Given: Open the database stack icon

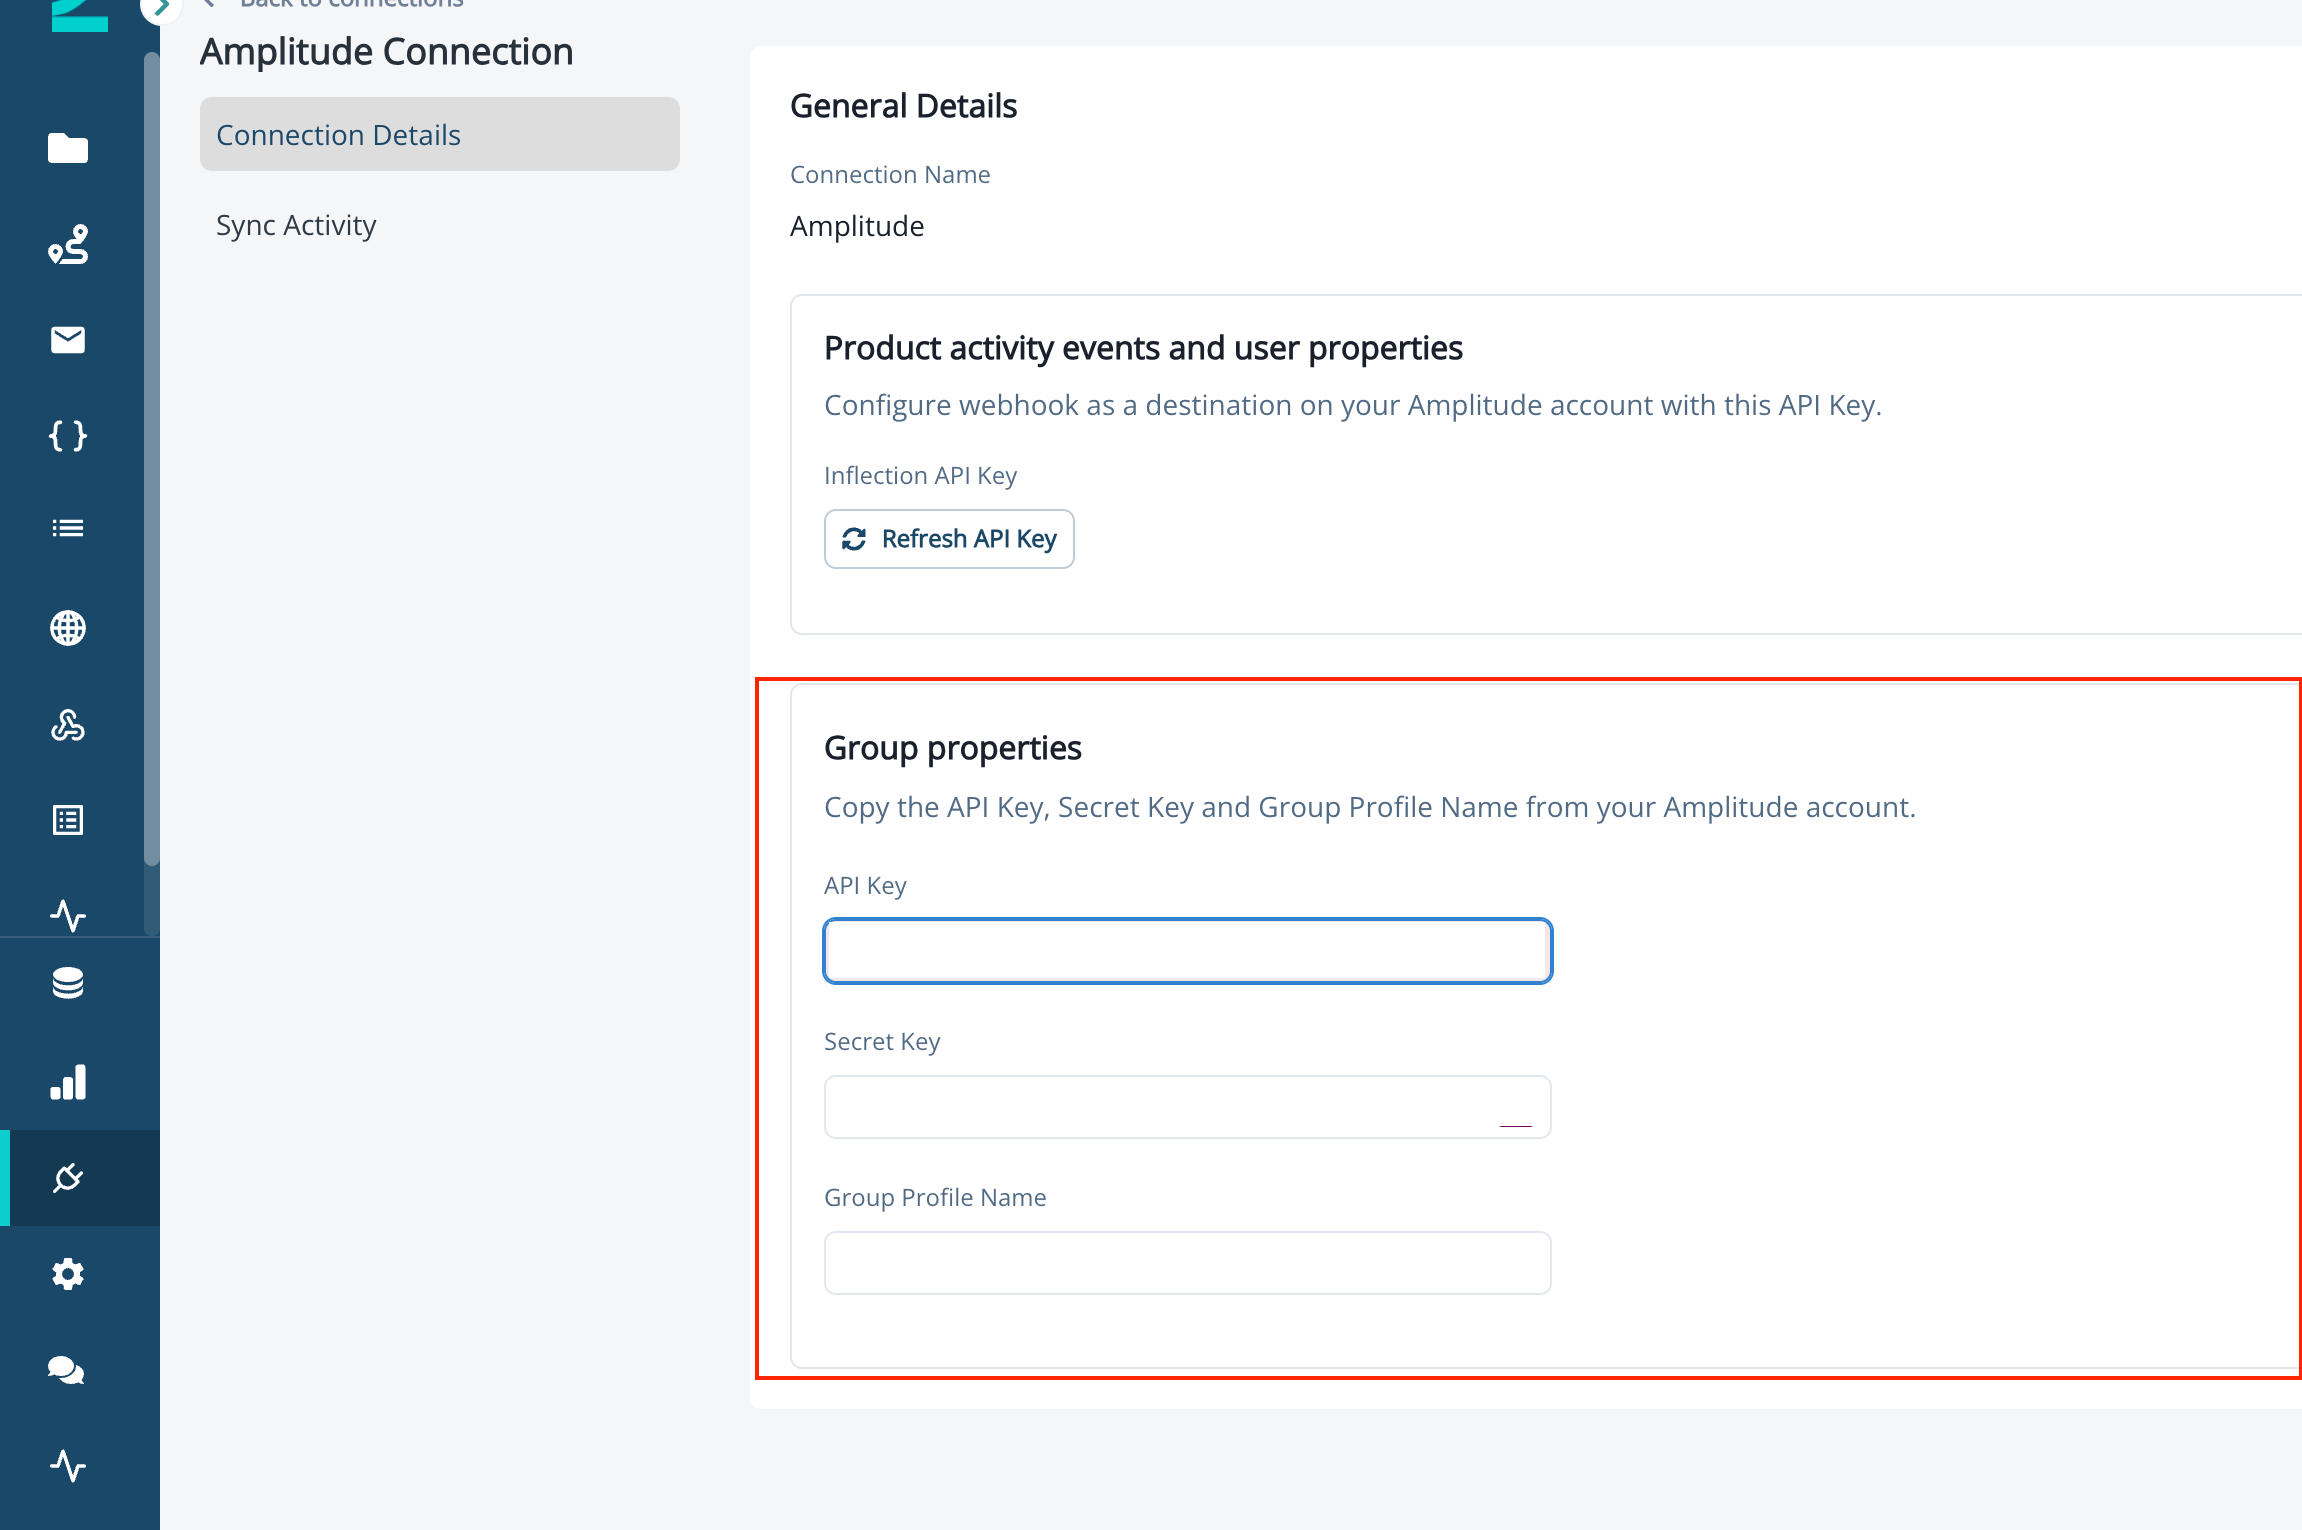Looking at the screenshot, I should point(68,983).
